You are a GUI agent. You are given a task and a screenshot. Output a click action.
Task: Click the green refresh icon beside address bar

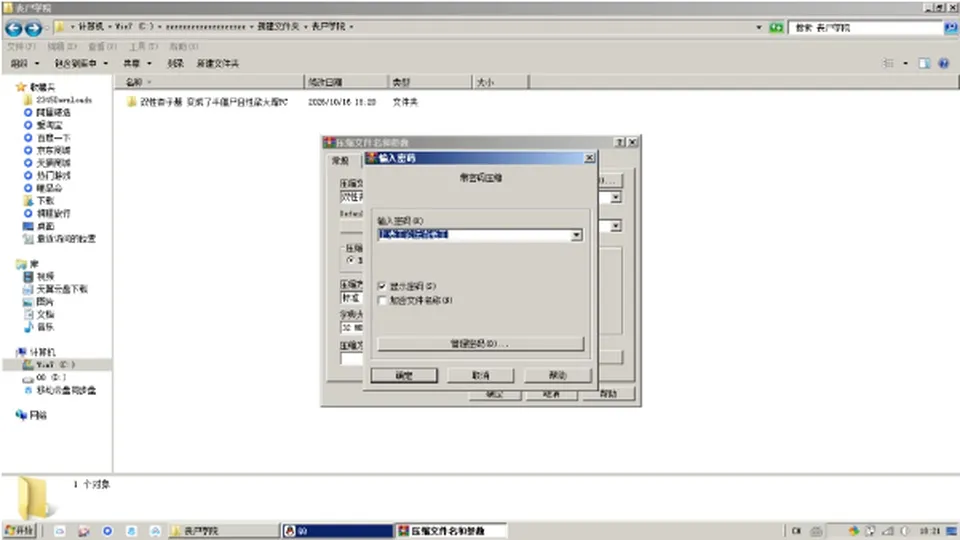pyautogui.click(x=776, y=28)
